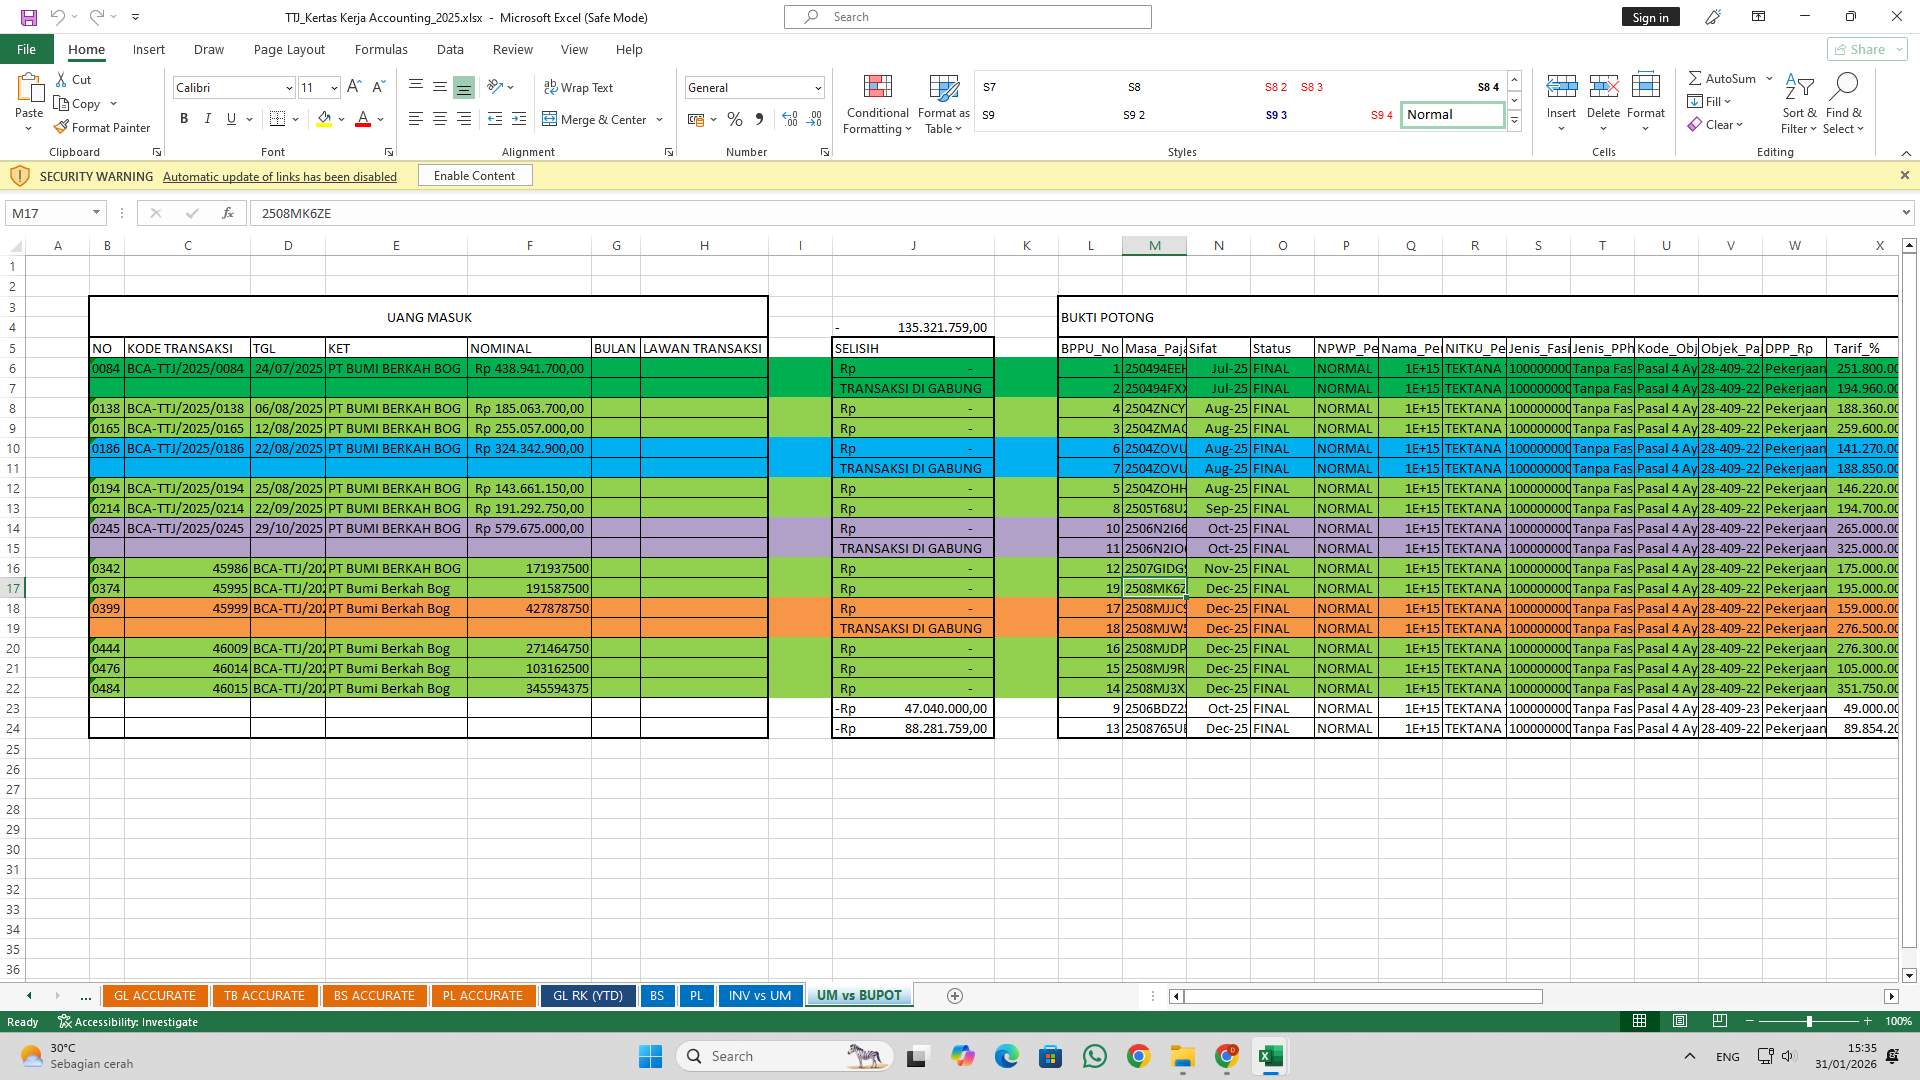Click the Insert Function fx icon
The image size is (1920, 1080).
click(228, 213)
